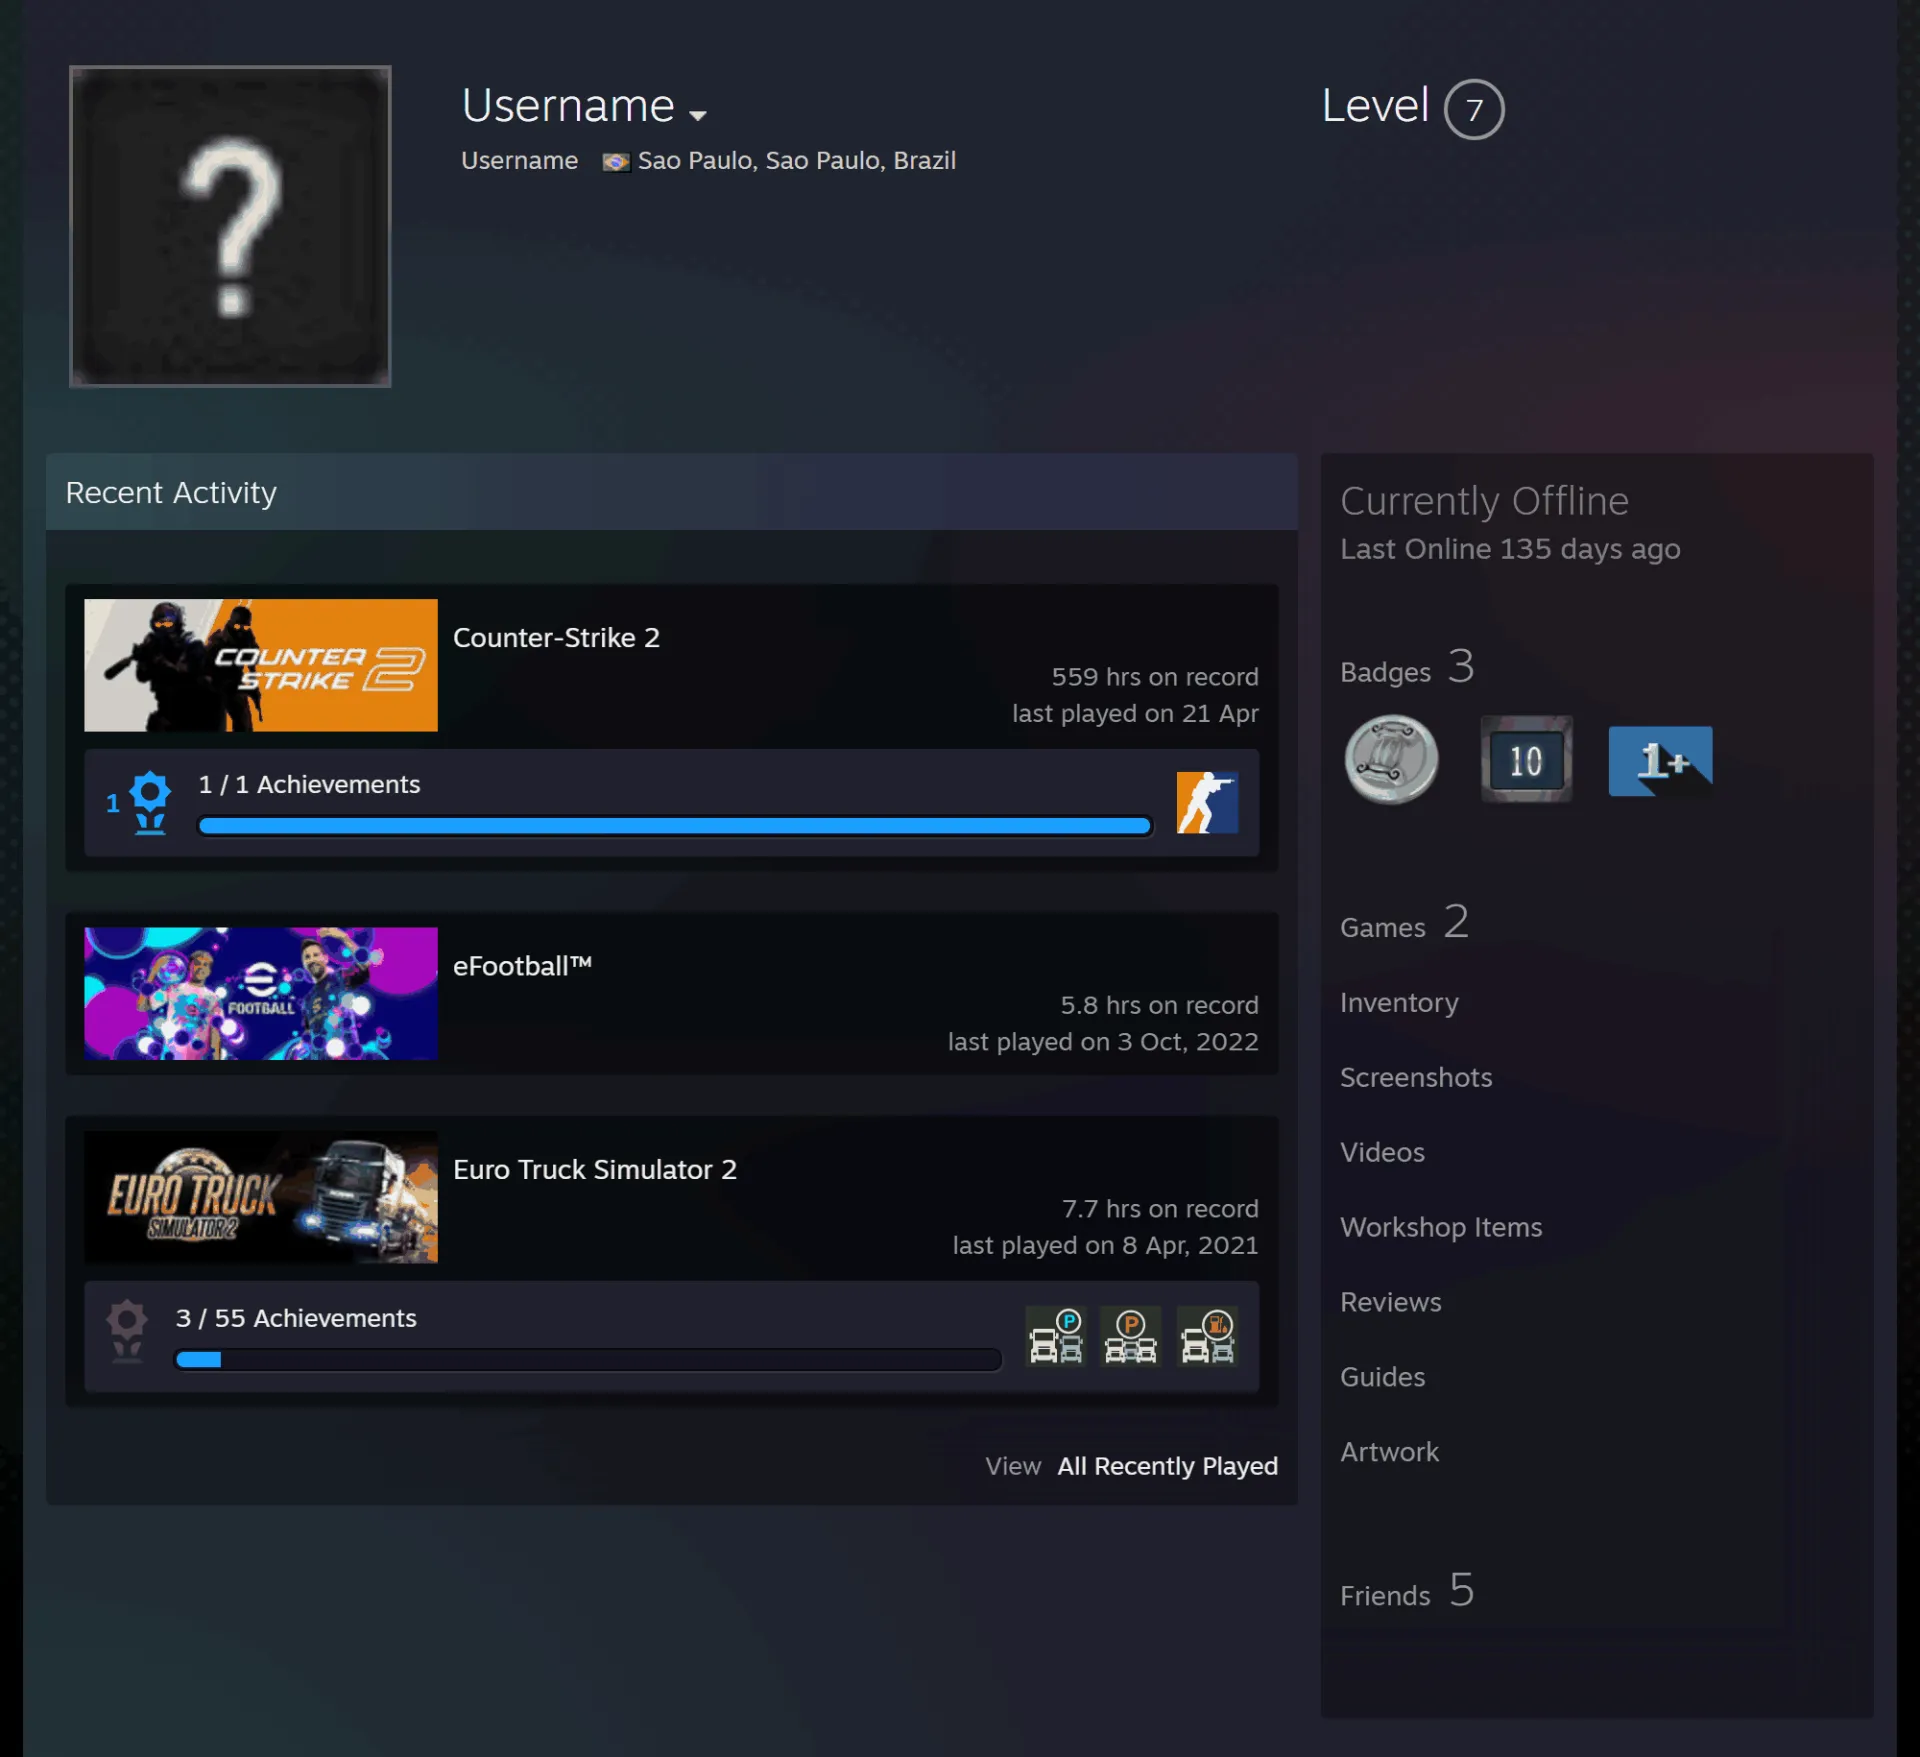This screenshot has height=1757, width=1920.
Task: Open the Screenshots section
Action: (1416, 1078)
